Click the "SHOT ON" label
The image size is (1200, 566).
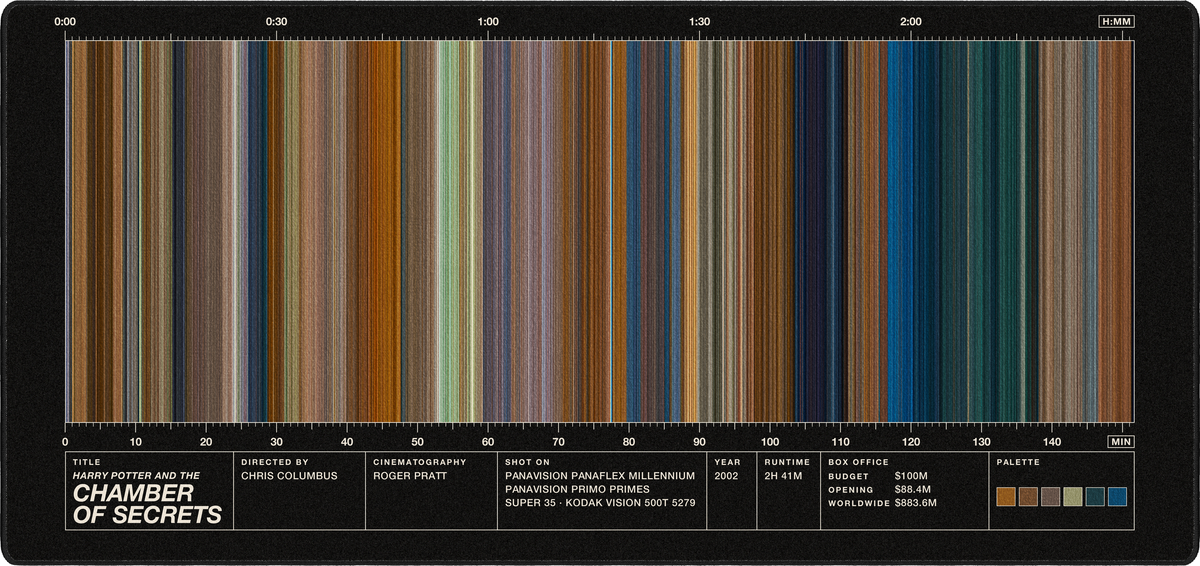point(528,462)
